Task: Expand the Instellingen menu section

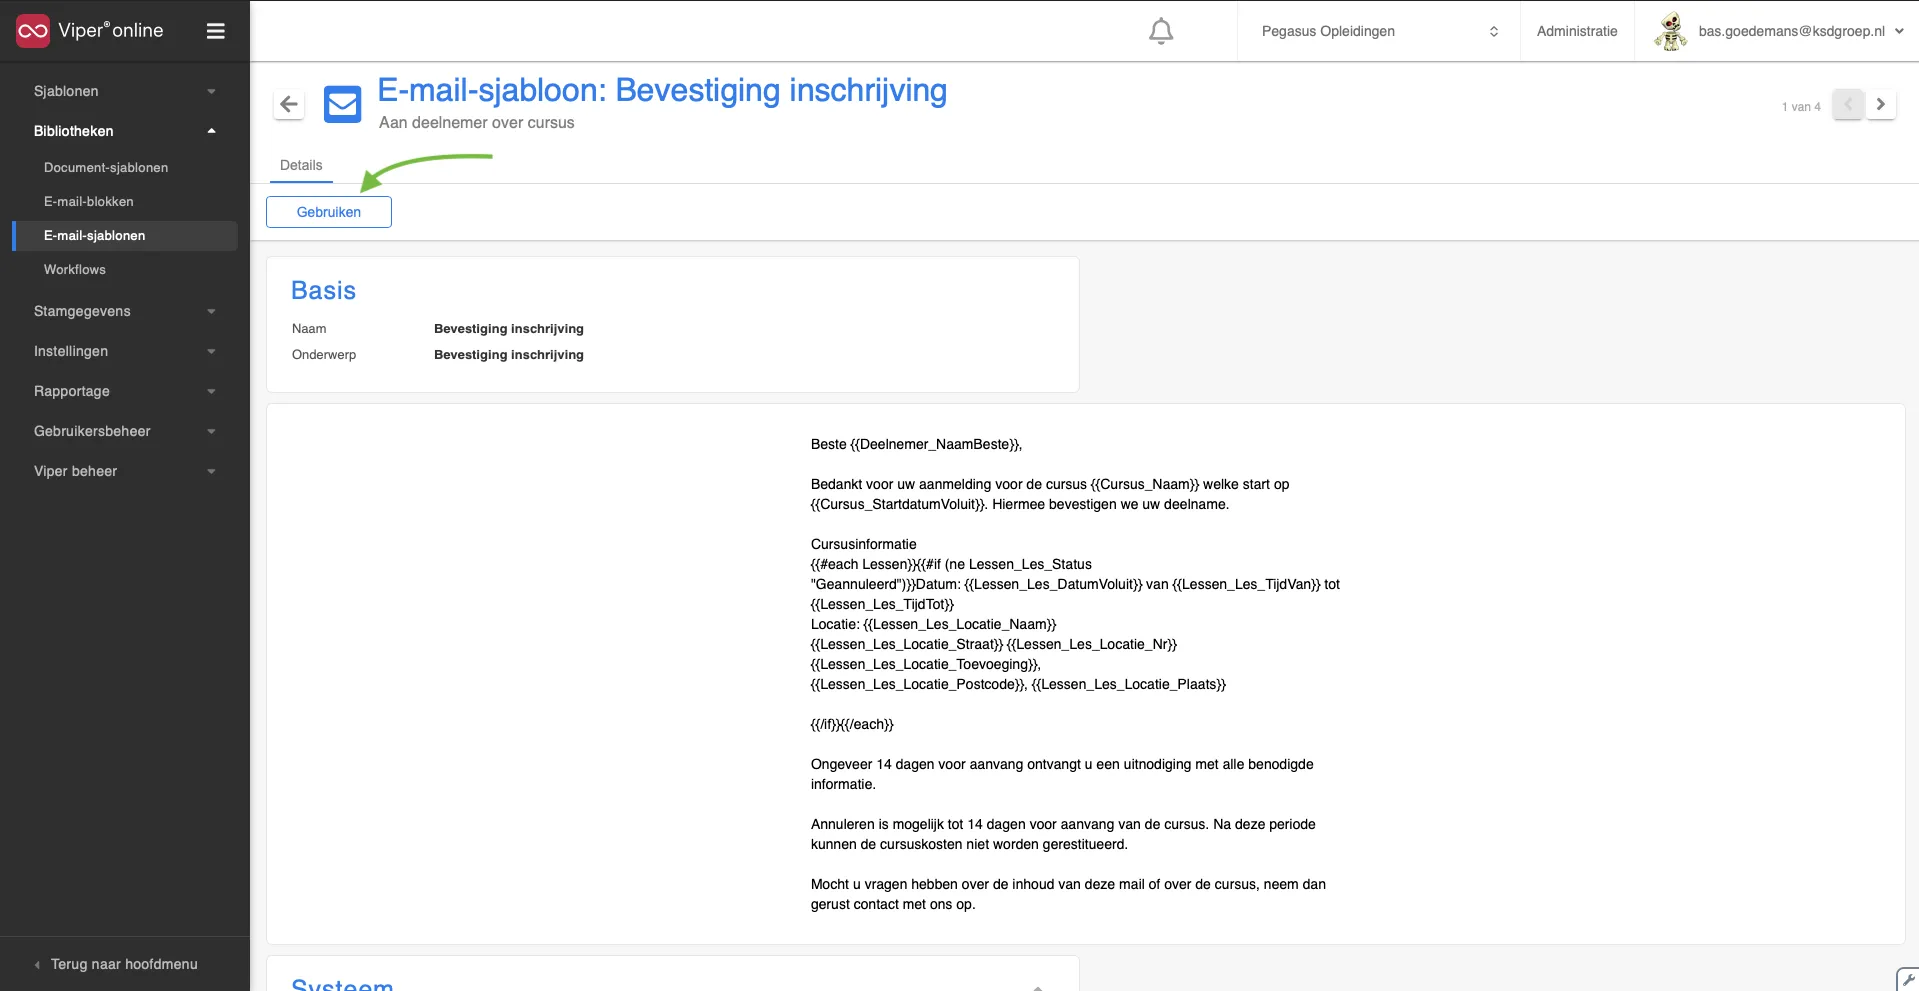Action: pyautogui.click(x=124, y=351)
